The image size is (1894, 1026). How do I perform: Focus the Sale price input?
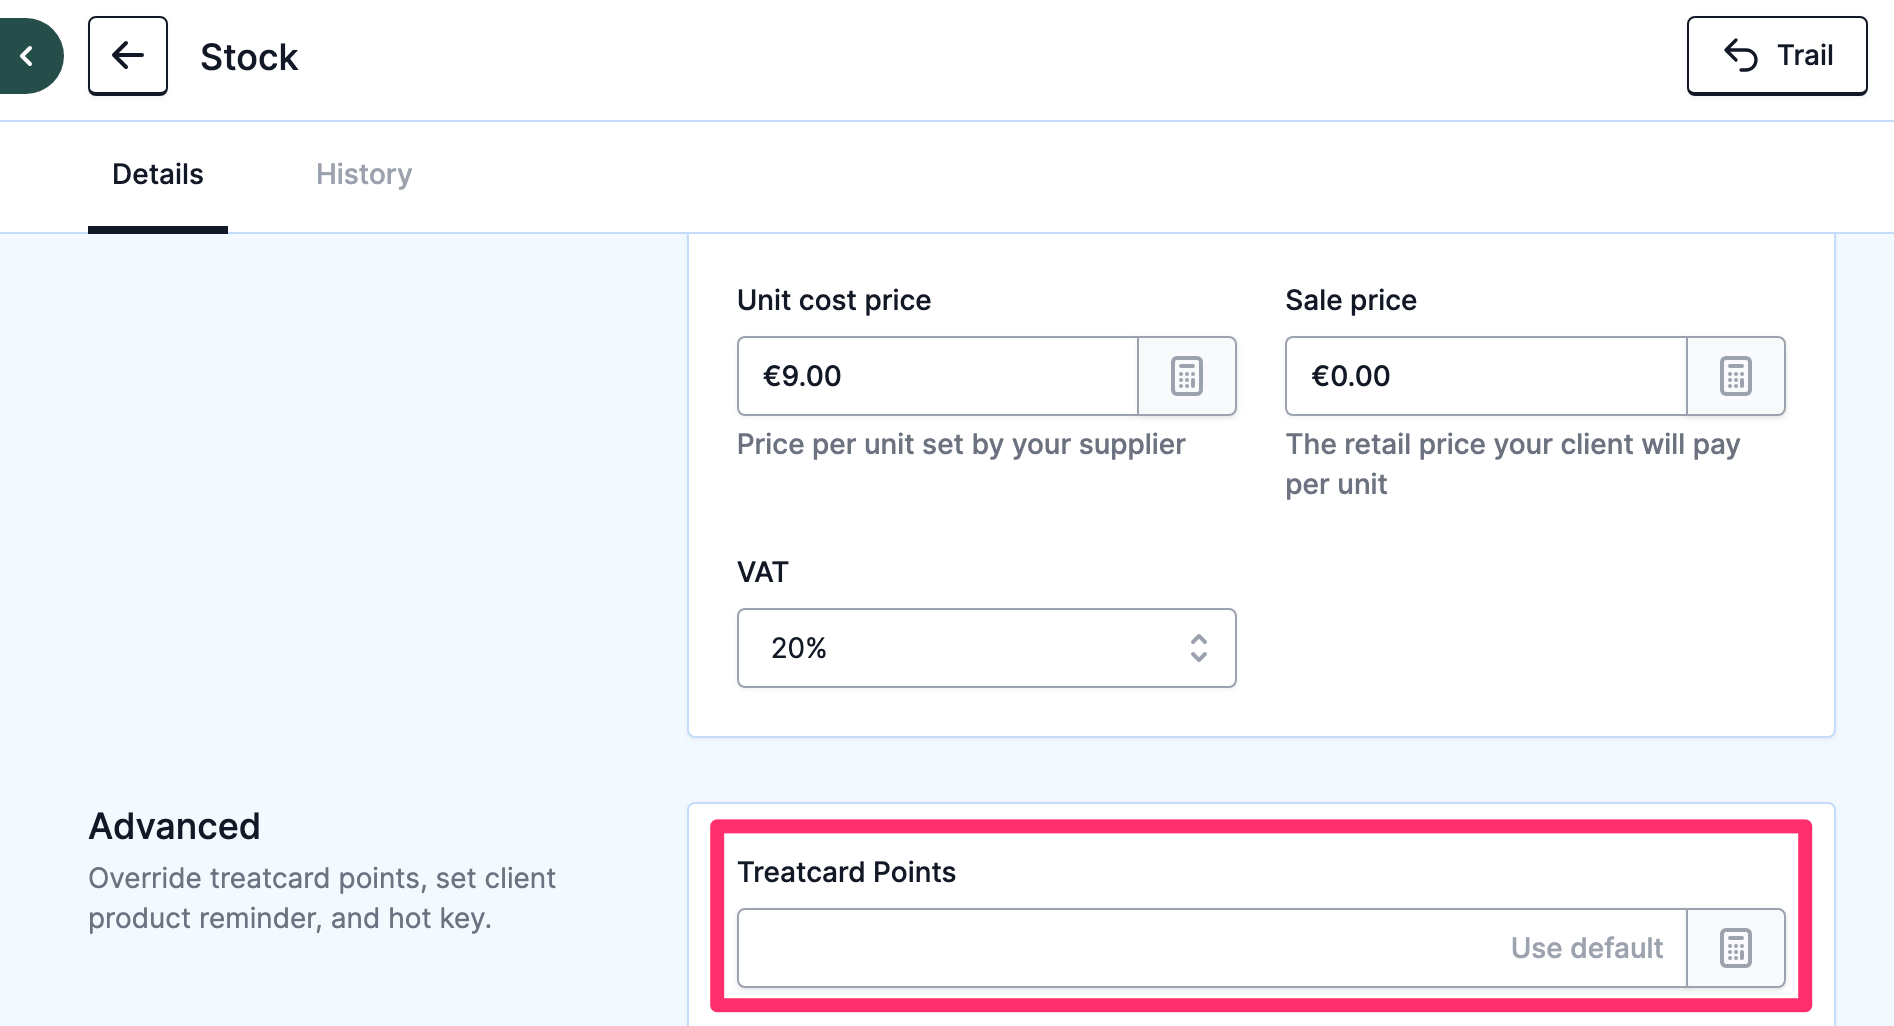(x=1486, y=376)
